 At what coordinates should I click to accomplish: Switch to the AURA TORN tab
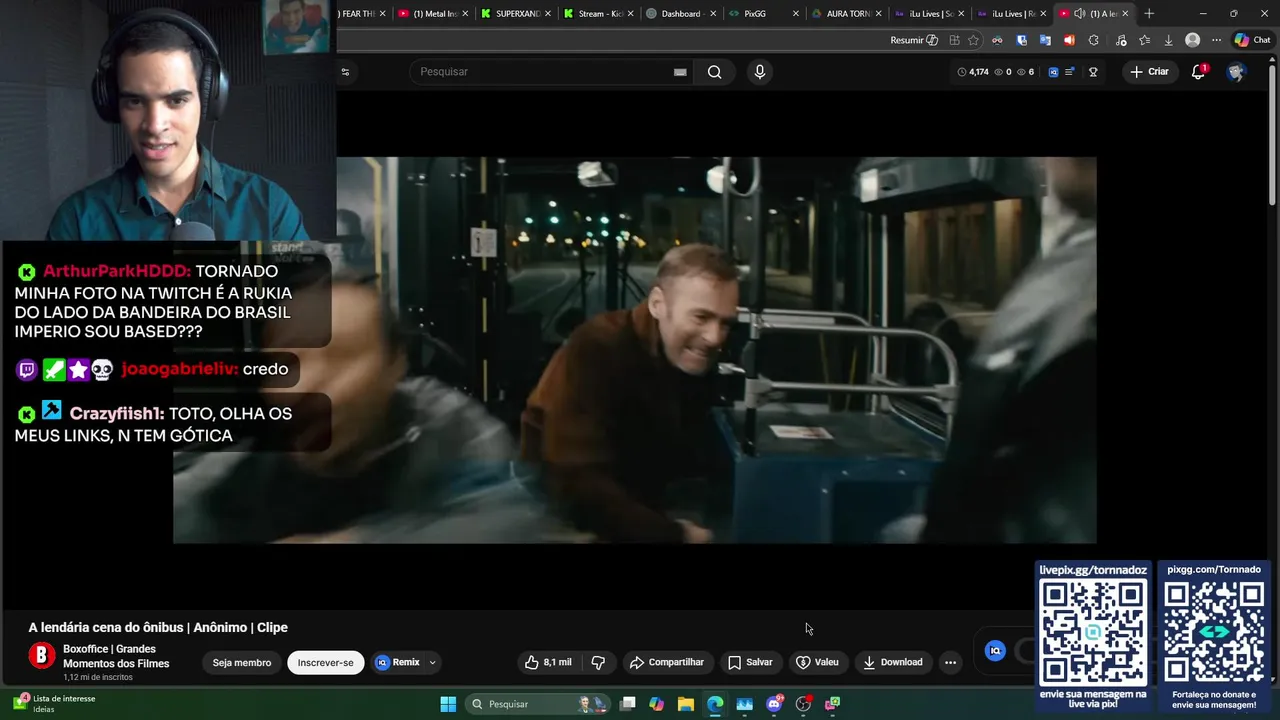point(844,13)
